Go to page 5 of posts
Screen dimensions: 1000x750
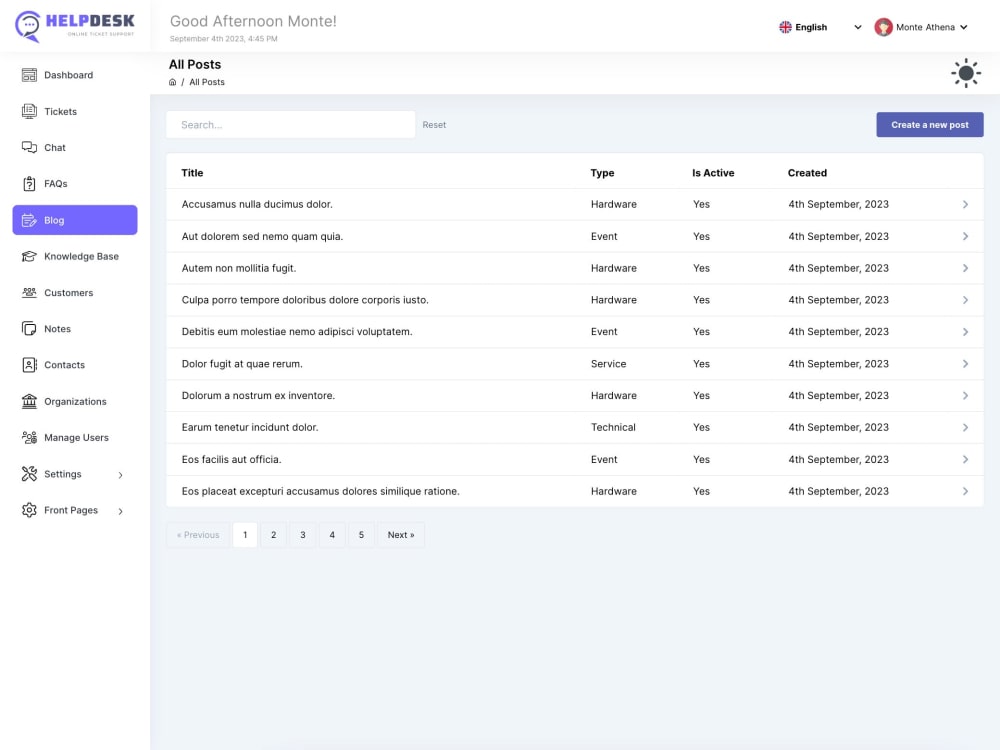point(361,535)
